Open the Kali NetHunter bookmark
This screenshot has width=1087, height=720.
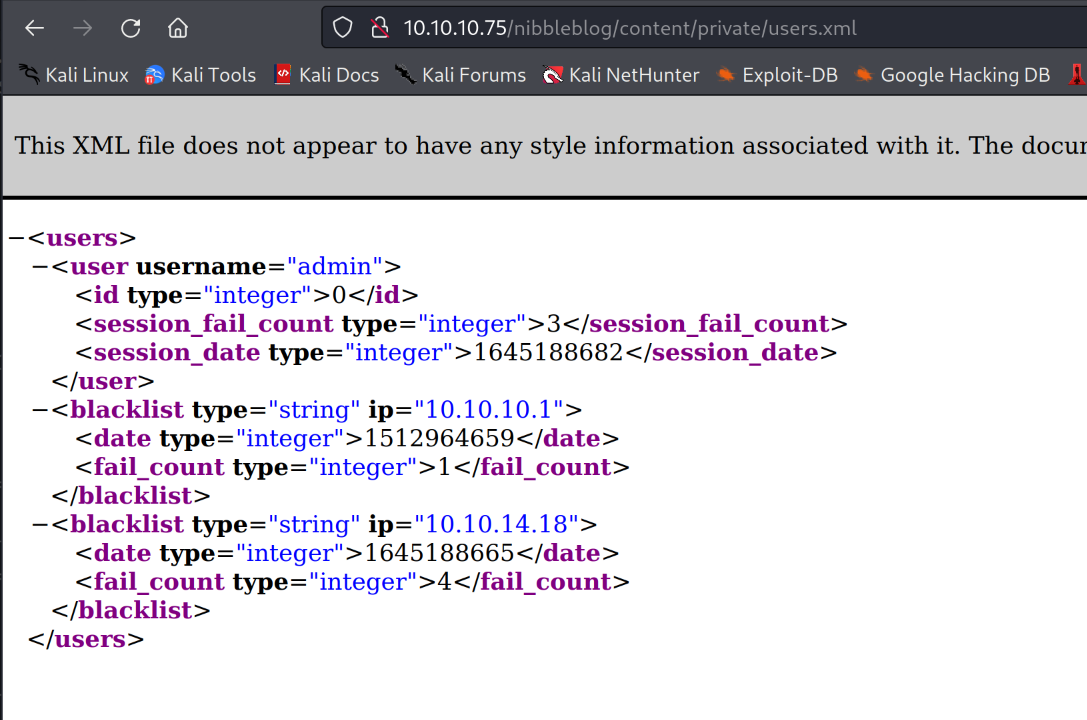click(621, 75)
